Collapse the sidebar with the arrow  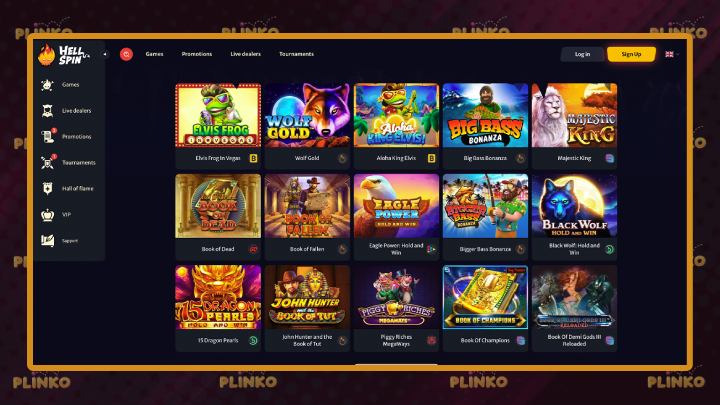point(105,54)
